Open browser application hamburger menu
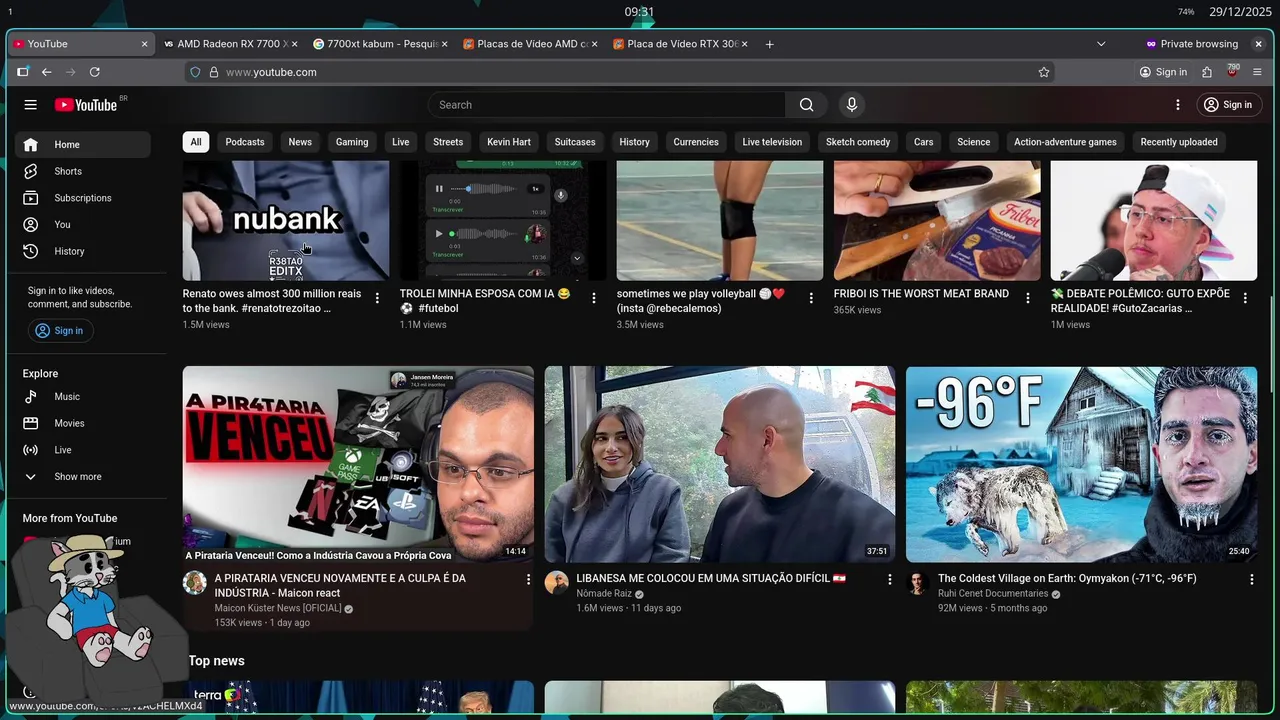 coord(1257,72)
